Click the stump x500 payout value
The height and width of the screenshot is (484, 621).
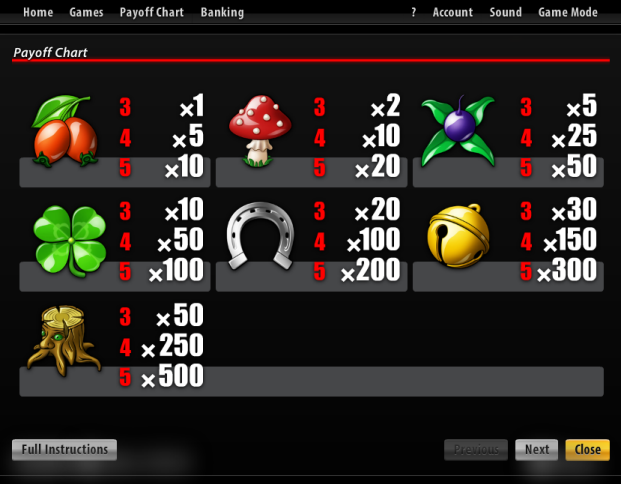[x=172, y=375]
